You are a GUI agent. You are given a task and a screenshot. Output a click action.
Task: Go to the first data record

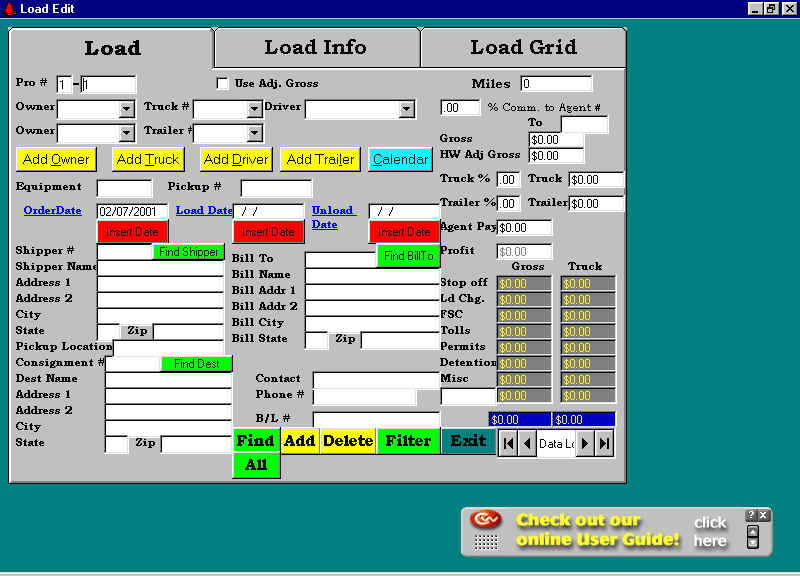pyautogui.click(x=509, y=443)
